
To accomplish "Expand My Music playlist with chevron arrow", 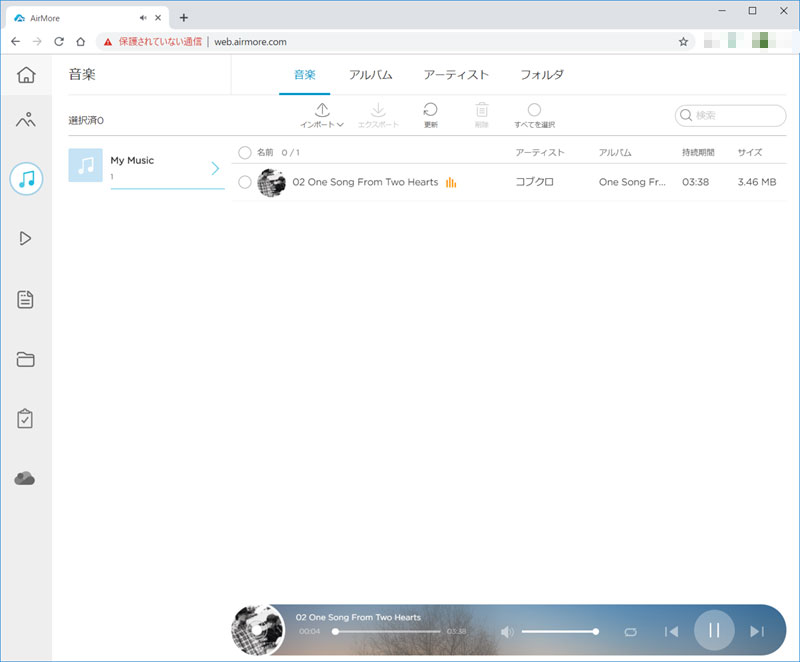I will (x=214, y=168).
